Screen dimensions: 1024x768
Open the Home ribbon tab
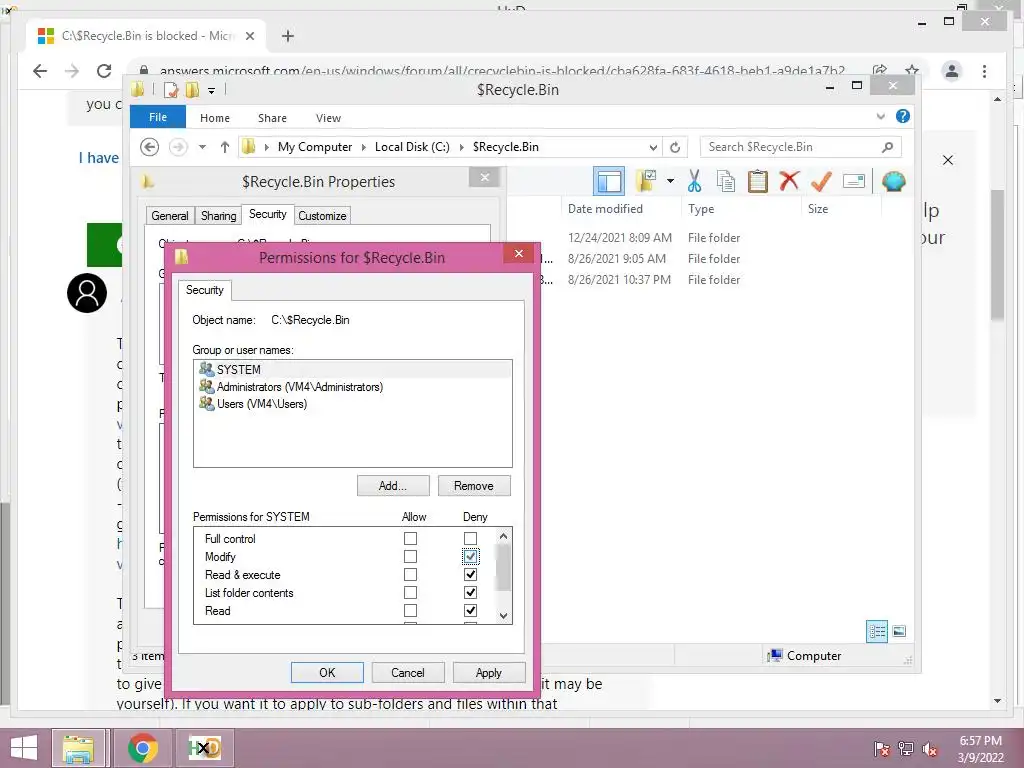[215, 118]
